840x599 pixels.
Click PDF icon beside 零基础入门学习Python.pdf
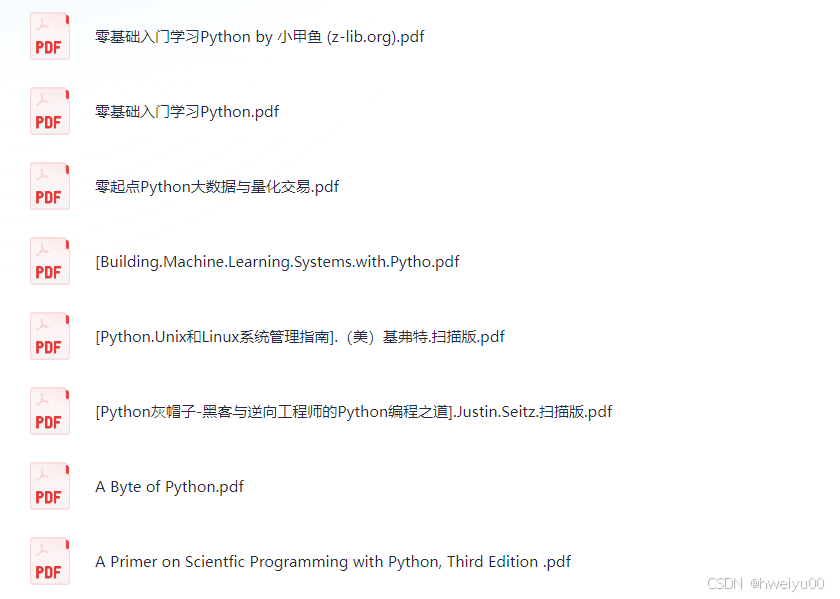(50, 111)
